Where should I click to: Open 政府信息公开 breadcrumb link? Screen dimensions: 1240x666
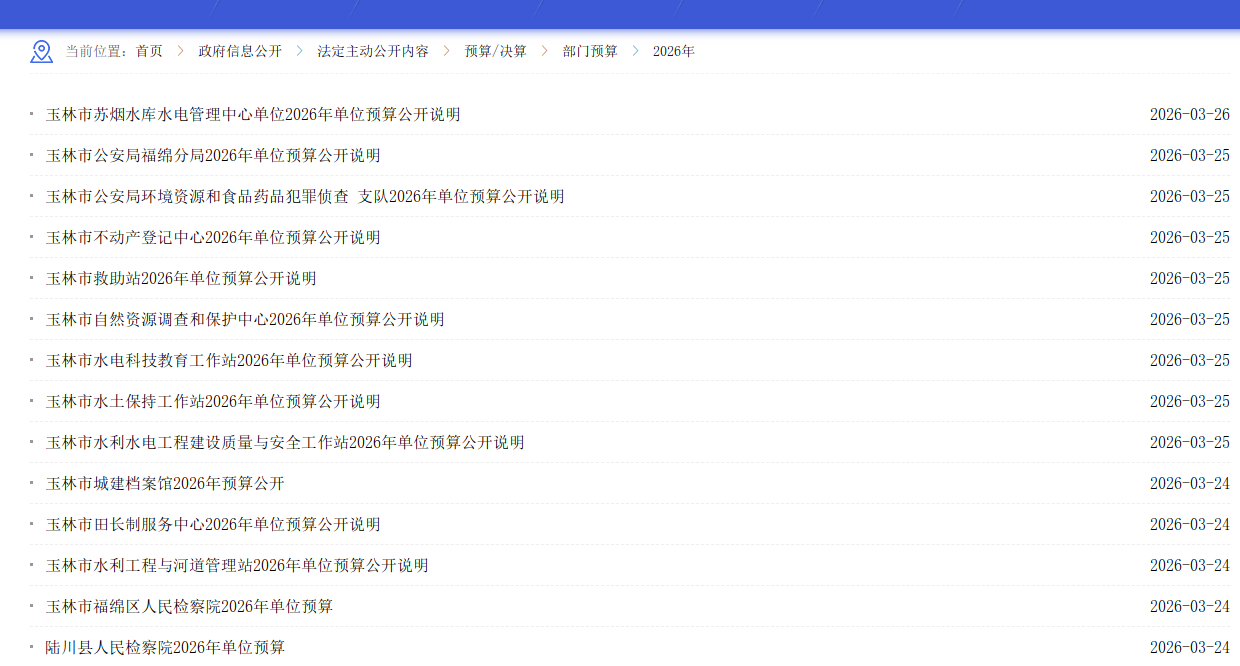240,51
